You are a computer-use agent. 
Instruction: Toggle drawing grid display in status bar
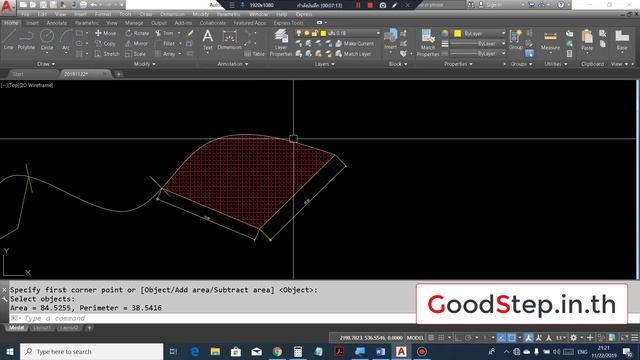tap(431, 338)
